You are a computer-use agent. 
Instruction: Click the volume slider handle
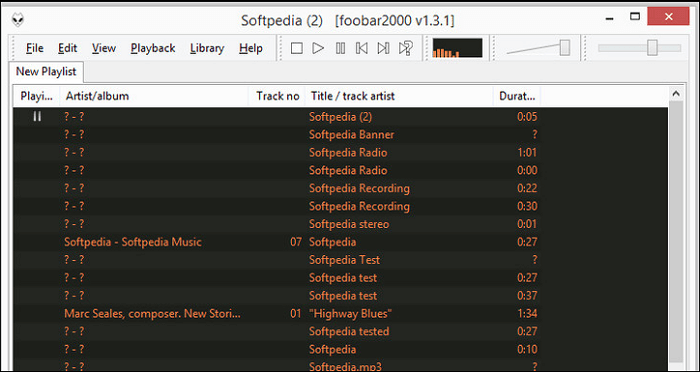565,48
